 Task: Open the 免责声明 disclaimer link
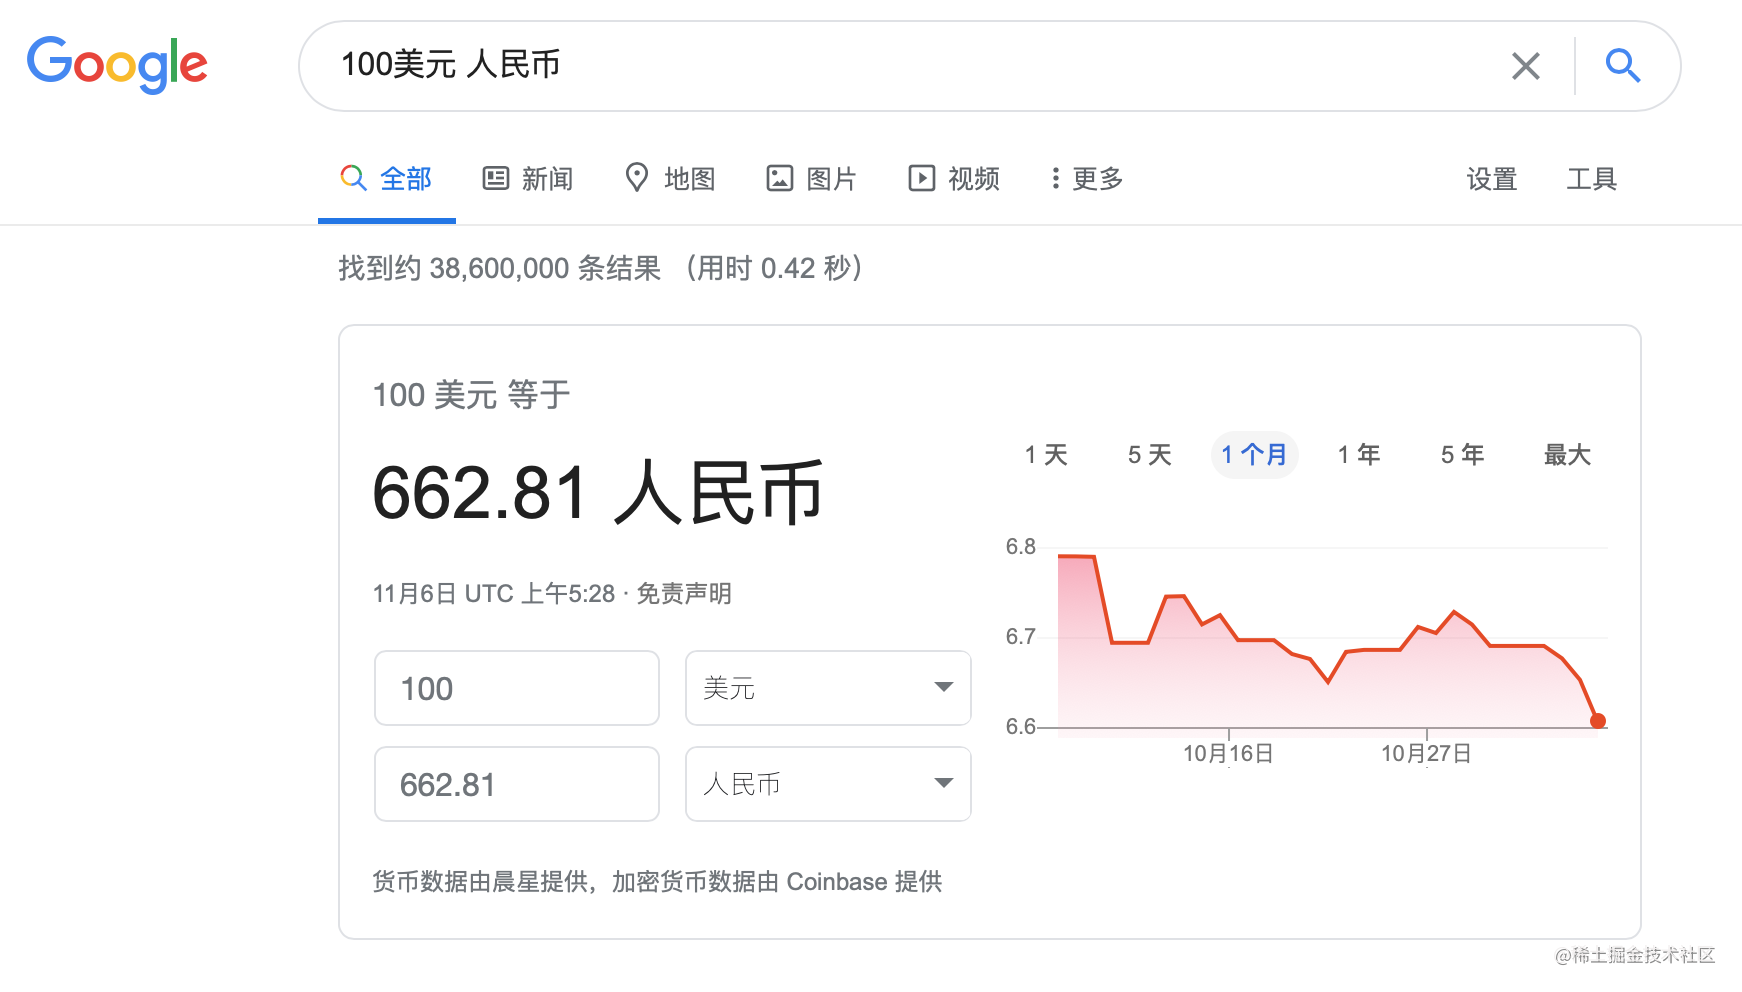684,594
